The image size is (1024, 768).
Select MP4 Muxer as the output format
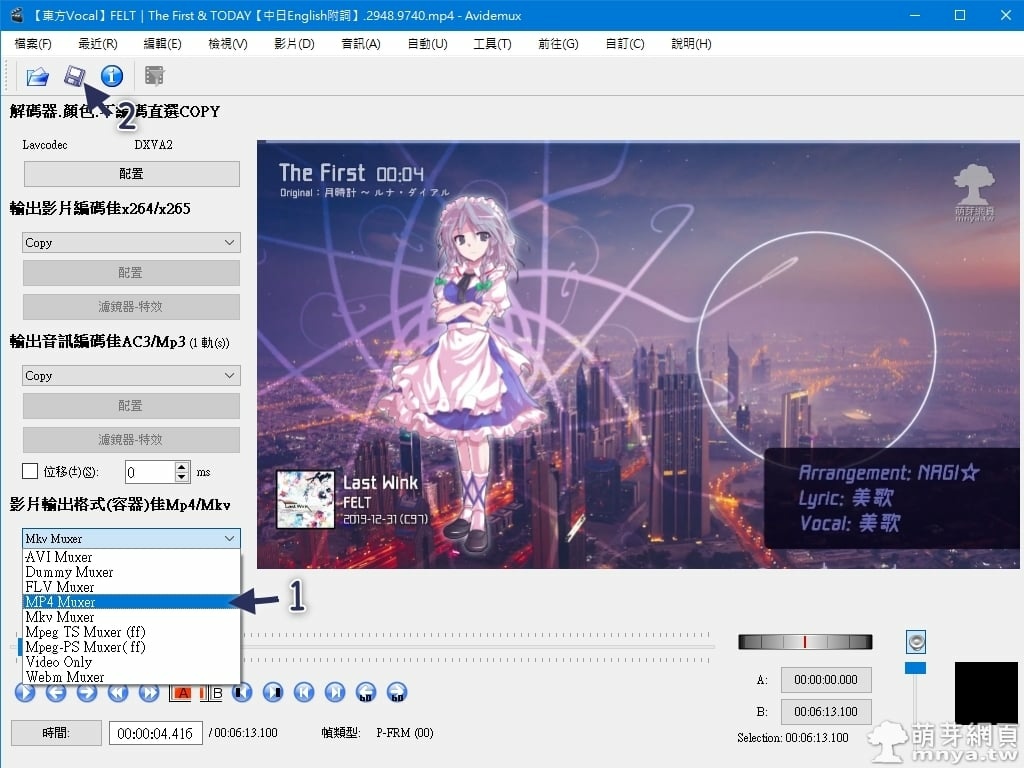[131, 602]
